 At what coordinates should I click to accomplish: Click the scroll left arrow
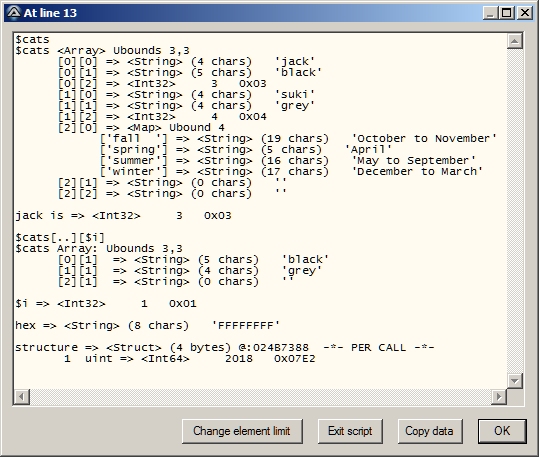[x=22, y=397]
